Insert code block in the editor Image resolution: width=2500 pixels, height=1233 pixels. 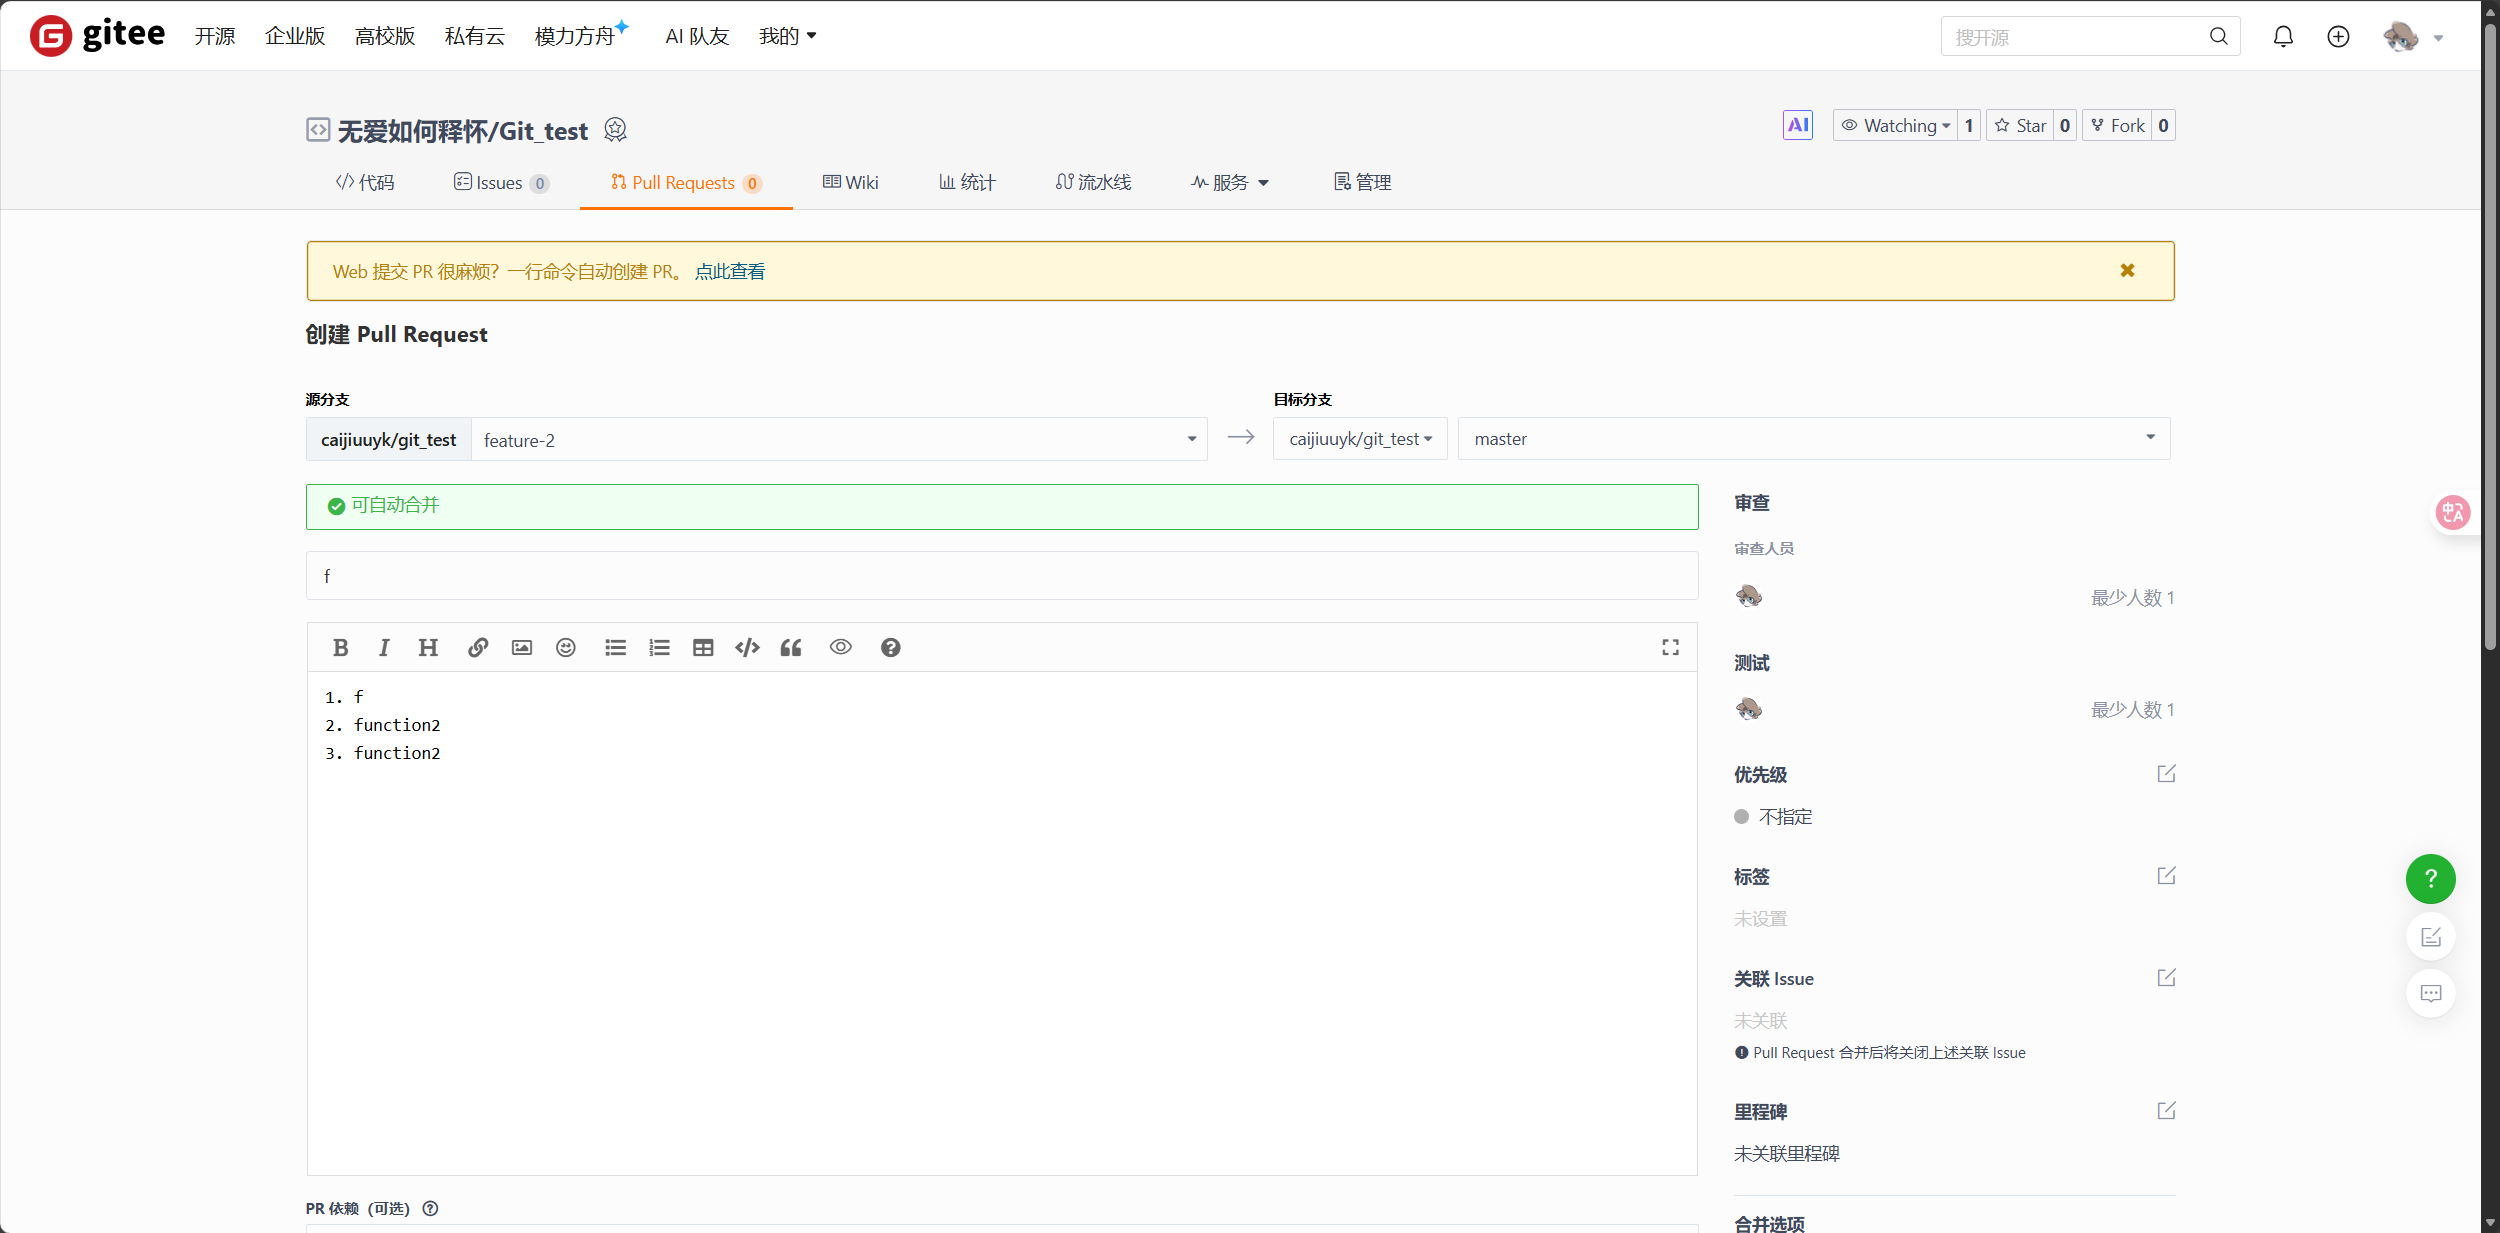pos(747,648)
